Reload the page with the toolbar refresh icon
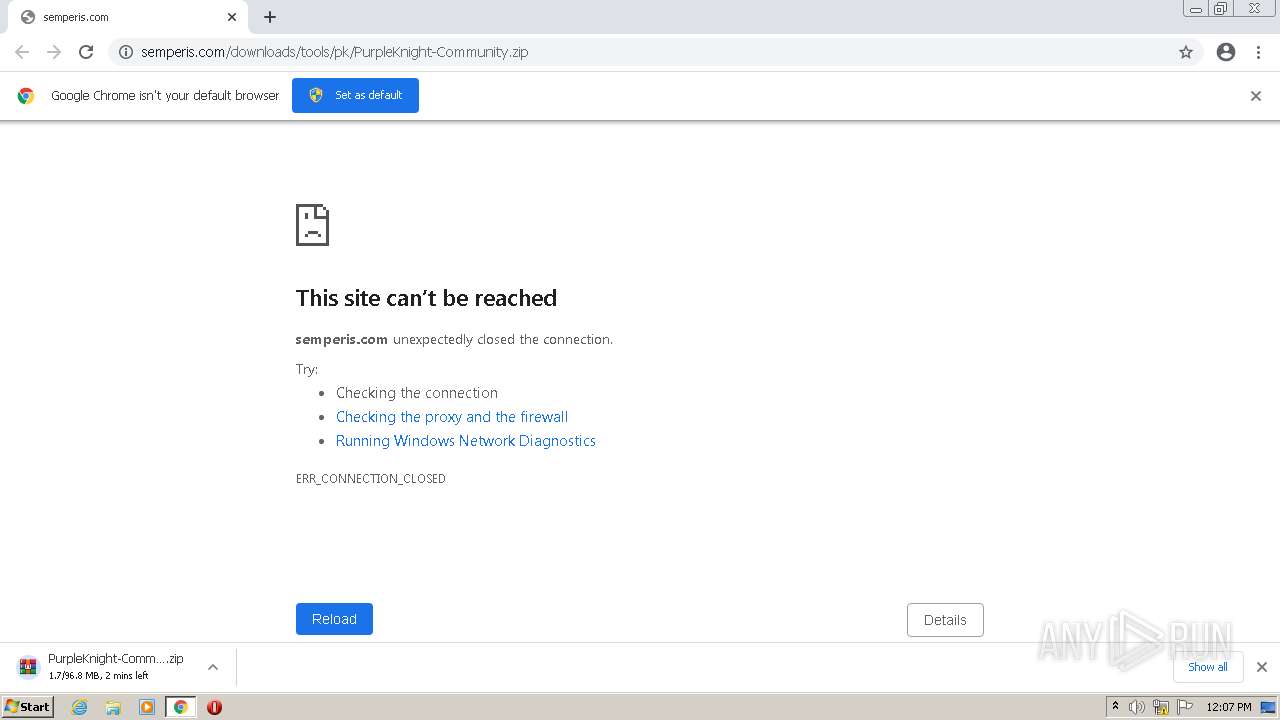Screen dimensions: 1280x720 coord(86,52)
